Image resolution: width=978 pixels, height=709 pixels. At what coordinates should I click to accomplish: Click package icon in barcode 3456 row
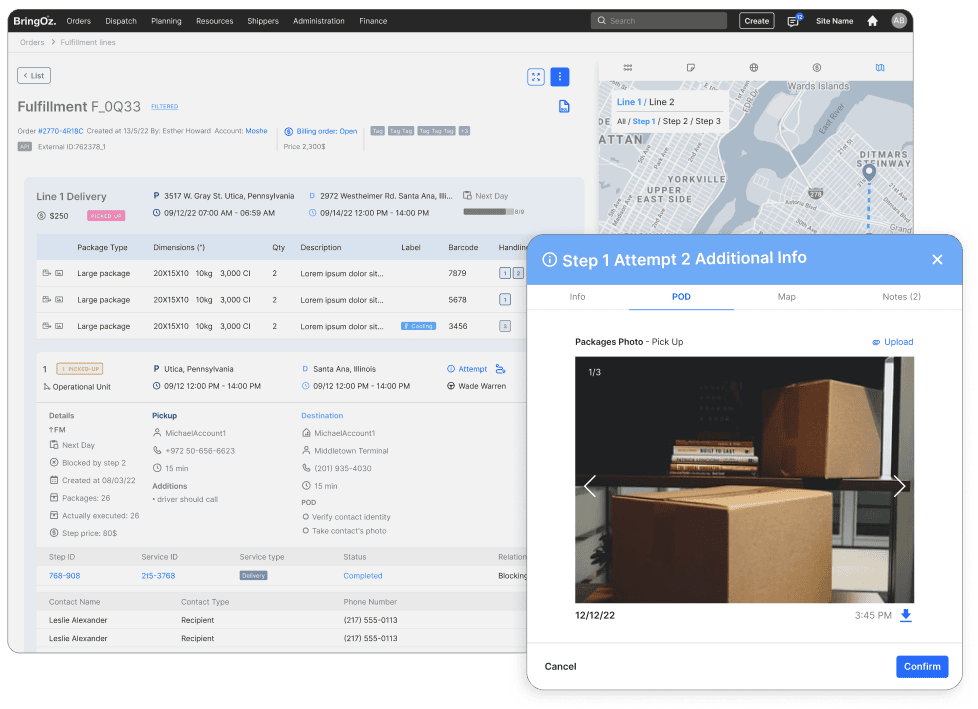[x=47, y=326]
